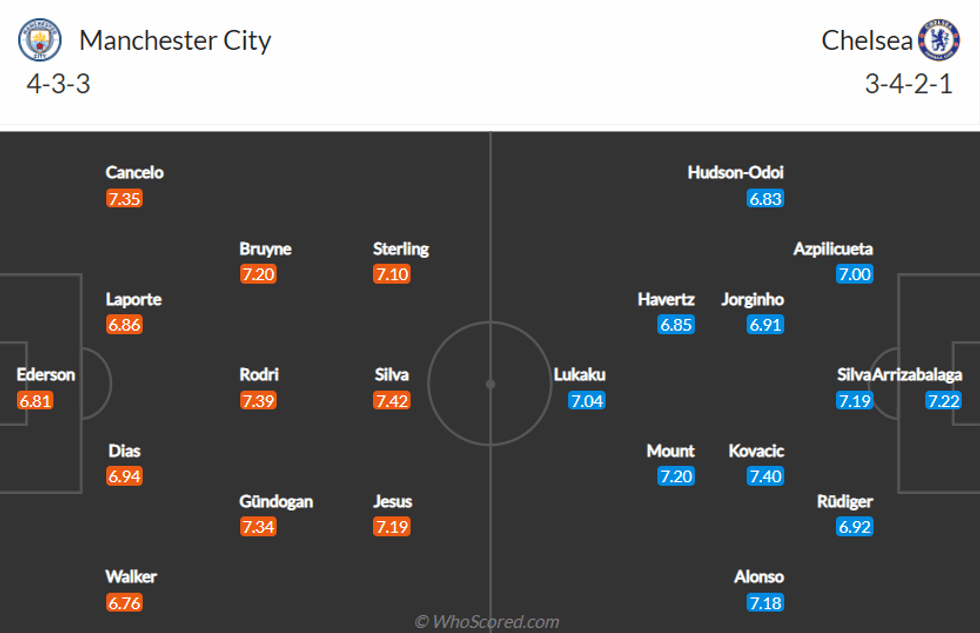Click Arrizabalaga's 7.22 rating badge
The width and height of the screenshot is (980, 633).
click(x=944, y=401)
